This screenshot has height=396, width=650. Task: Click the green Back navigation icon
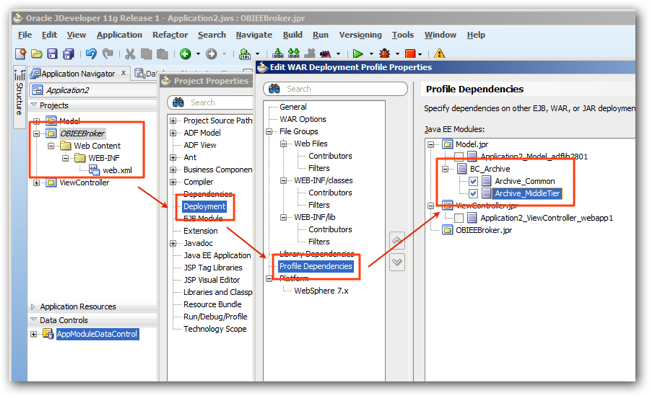(185, 53)
